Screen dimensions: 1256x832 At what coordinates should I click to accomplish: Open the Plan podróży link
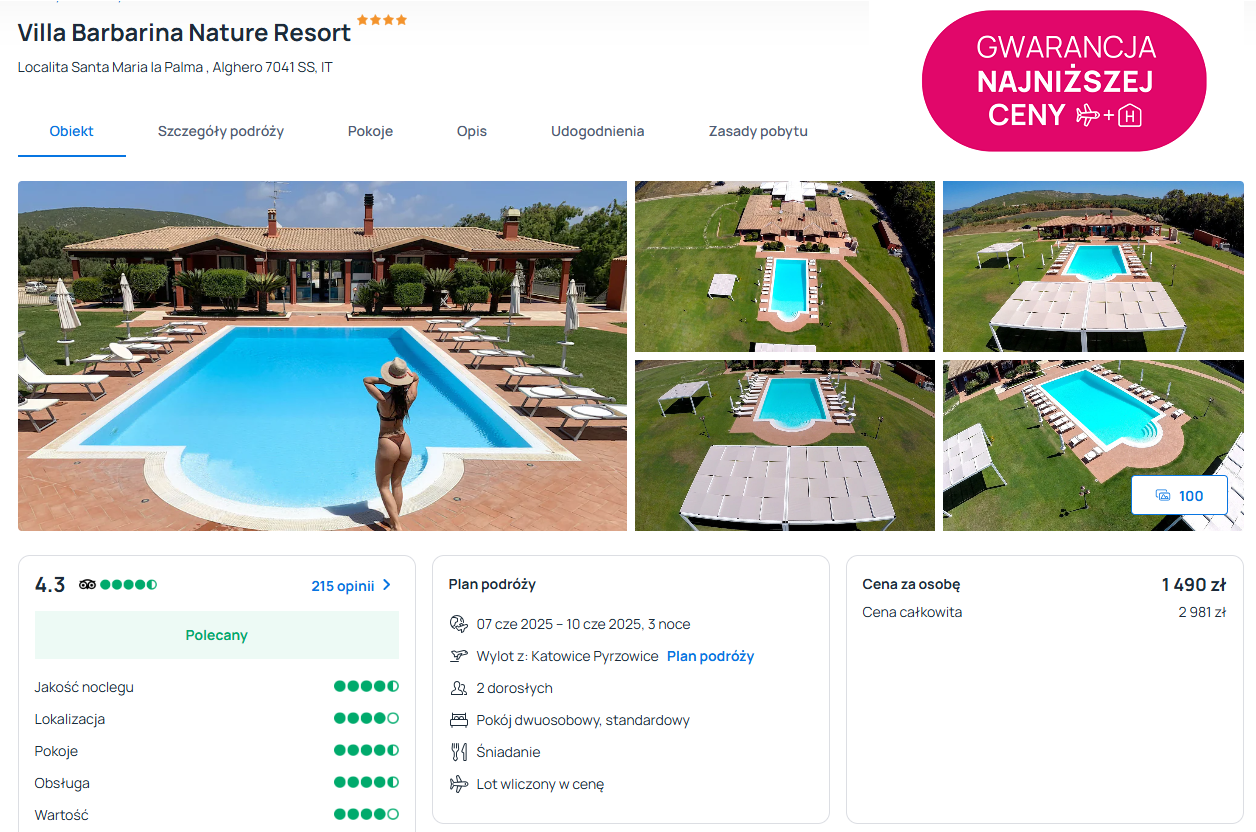point(710,656)
